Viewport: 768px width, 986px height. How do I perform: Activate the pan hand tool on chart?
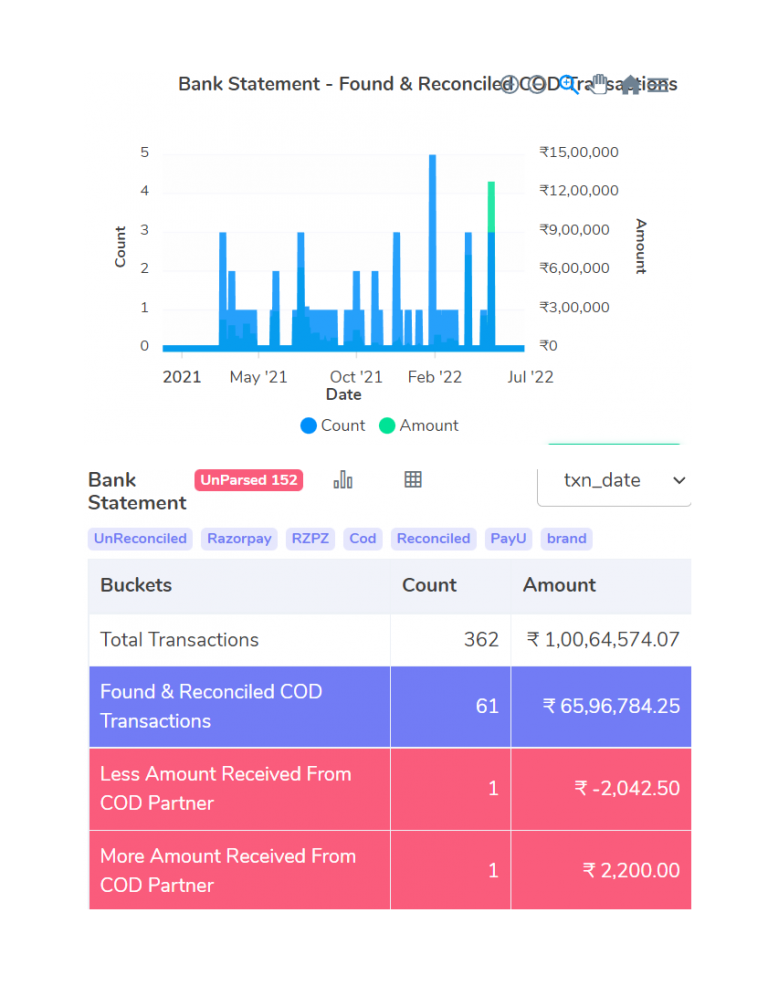coord(598,84)
